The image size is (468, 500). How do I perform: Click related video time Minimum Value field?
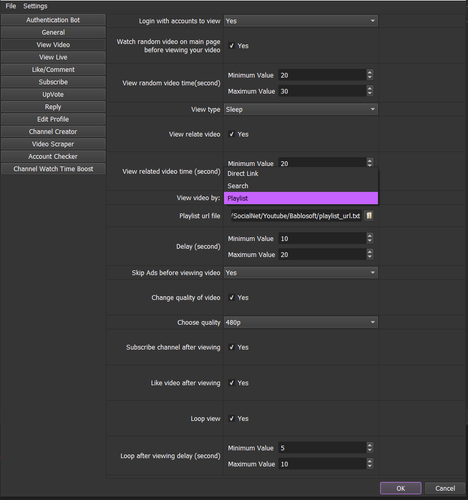pos(322,163)
